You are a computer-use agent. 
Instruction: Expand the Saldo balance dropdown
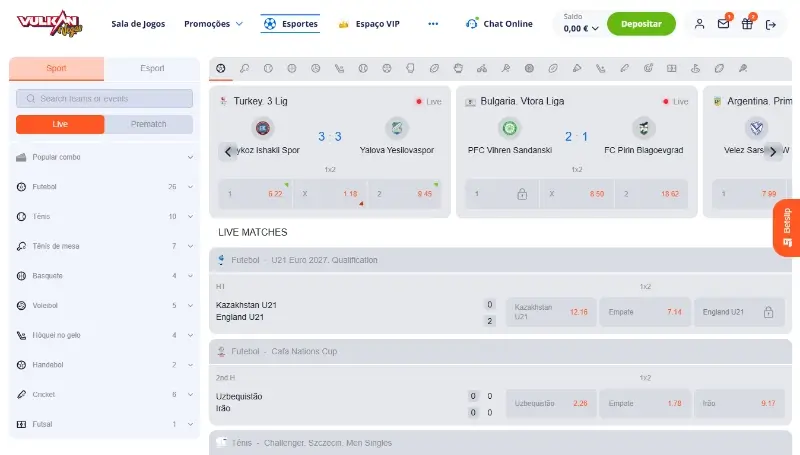(581, 29)
